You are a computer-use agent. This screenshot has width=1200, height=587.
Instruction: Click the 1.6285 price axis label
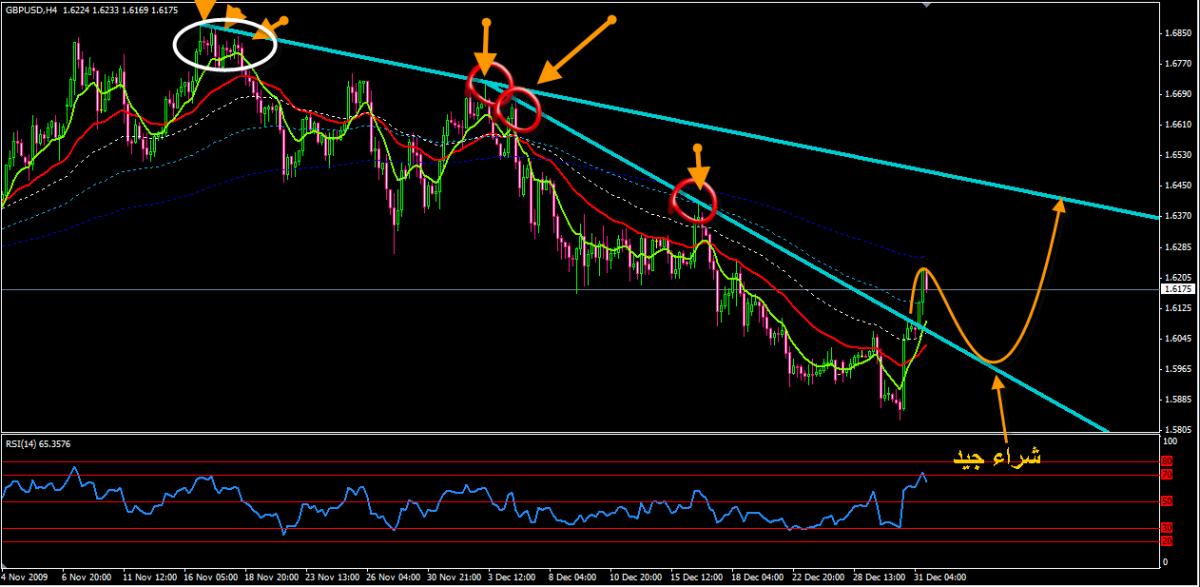(x=1177, y=246)
